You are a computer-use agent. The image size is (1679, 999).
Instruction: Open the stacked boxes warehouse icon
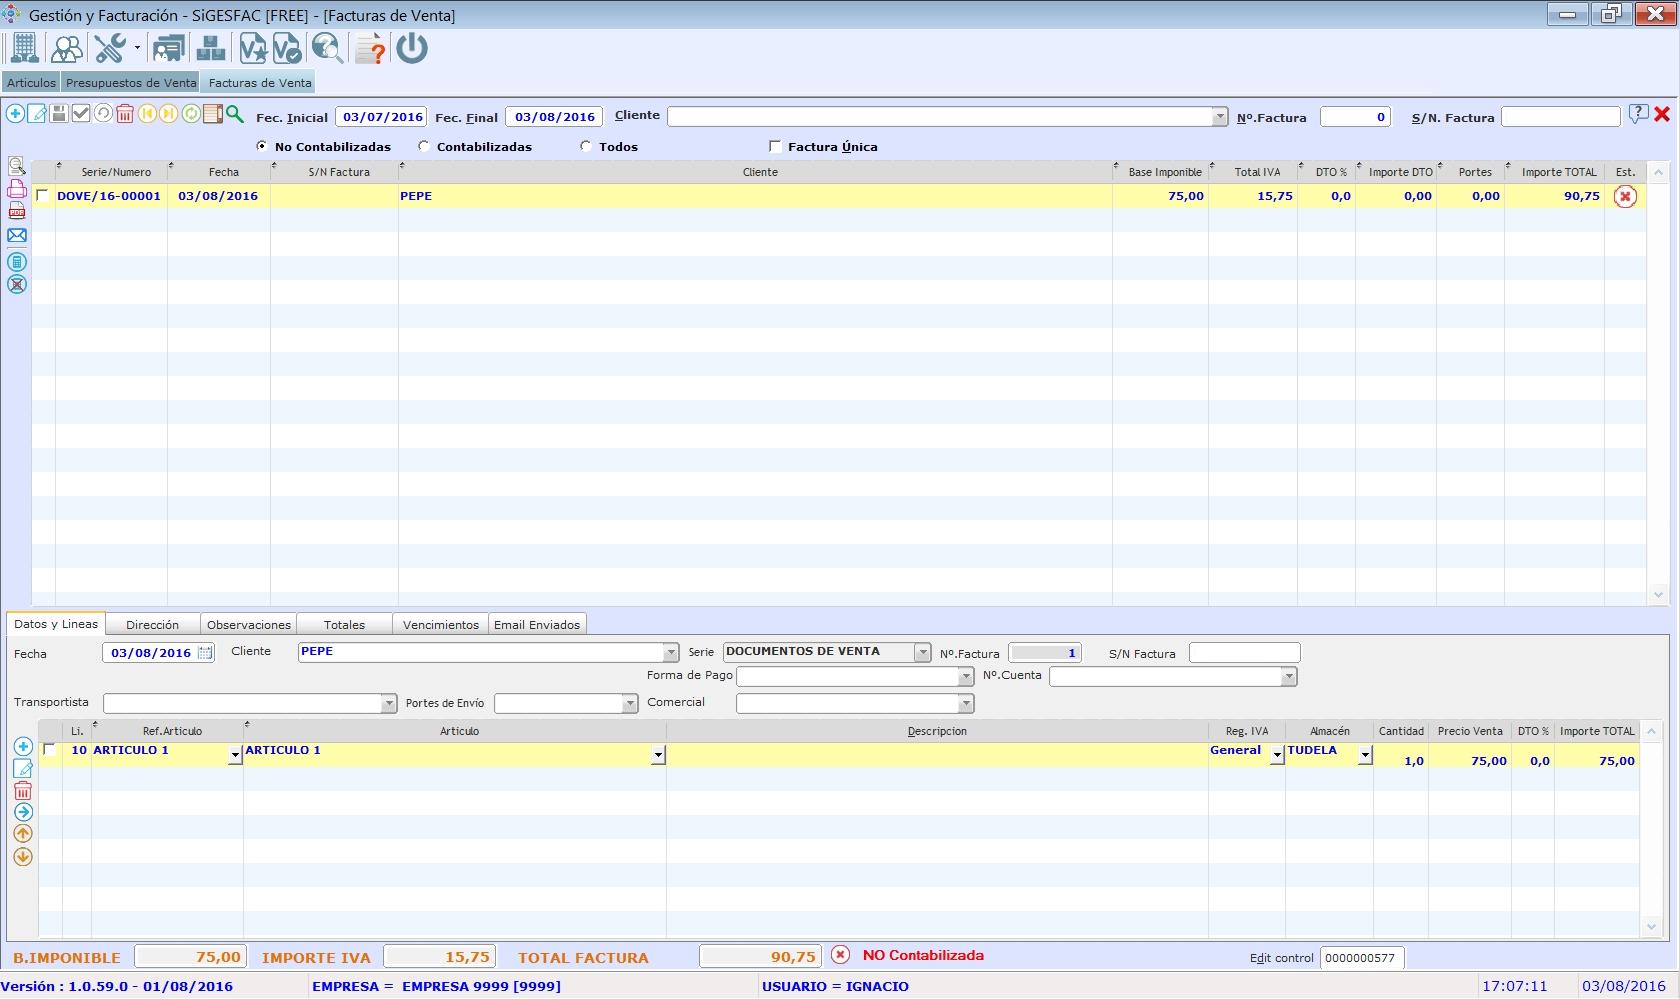(211, 48)
